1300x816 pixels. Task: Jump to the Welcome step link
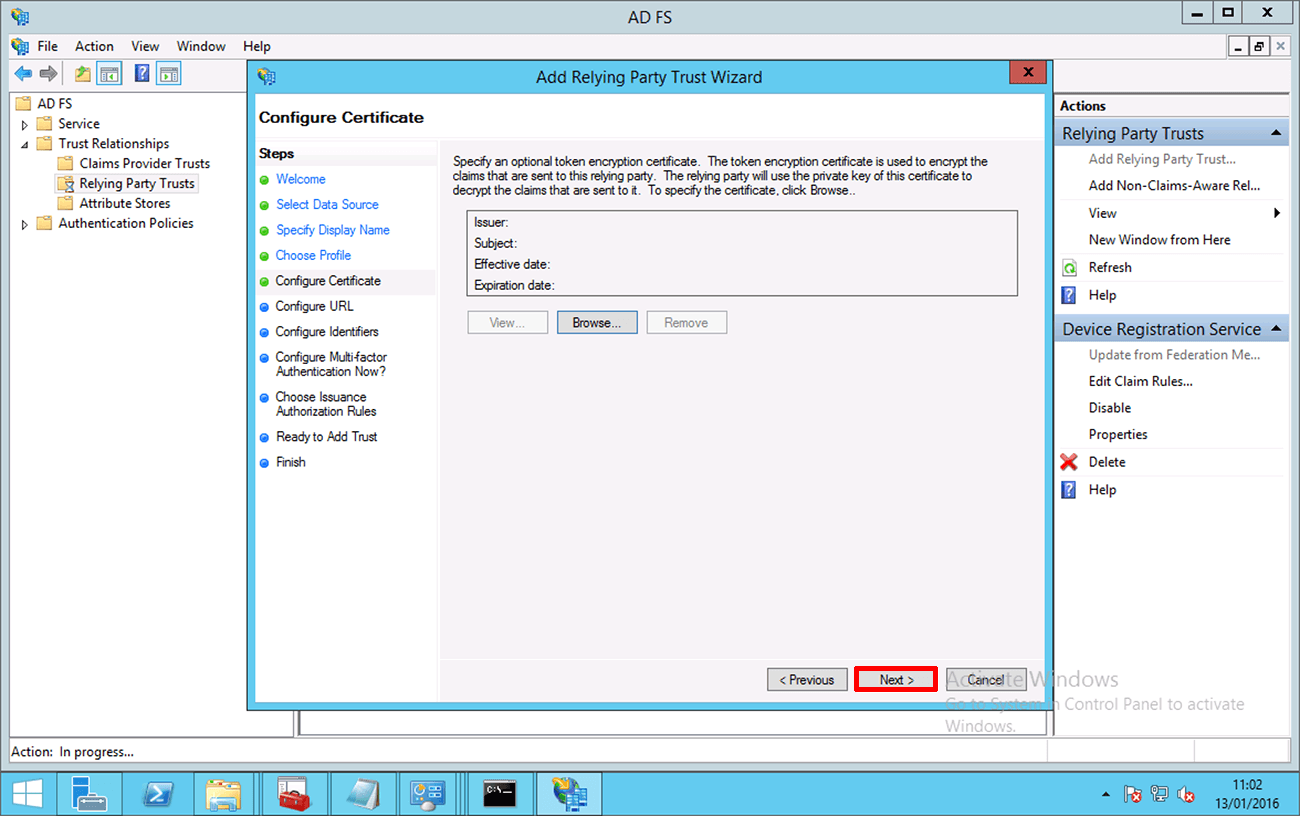tap(301, 179)
